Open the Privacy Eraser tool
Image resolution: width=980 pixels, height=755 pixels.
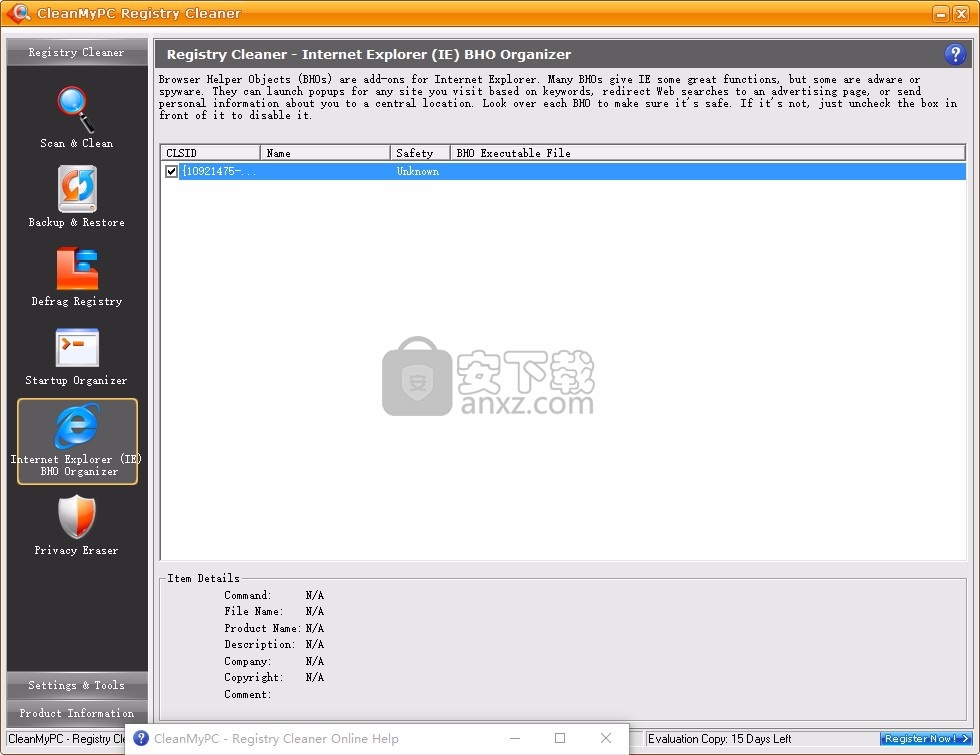(76, 525)
